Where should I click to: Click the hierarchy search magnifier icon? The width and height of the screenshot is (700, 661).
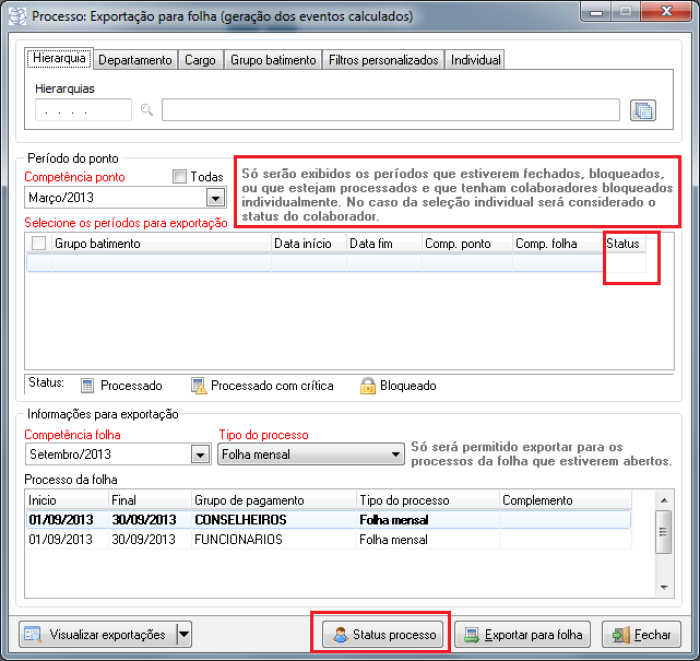pyautogui.click(x=147, y=110)
